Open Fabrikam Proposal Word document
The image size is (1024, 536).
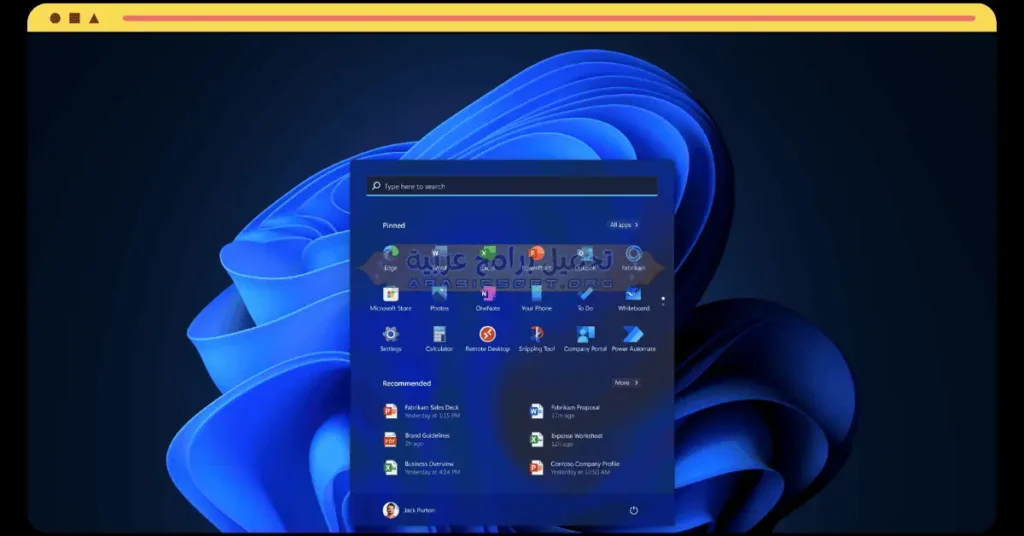click(565, 411)
